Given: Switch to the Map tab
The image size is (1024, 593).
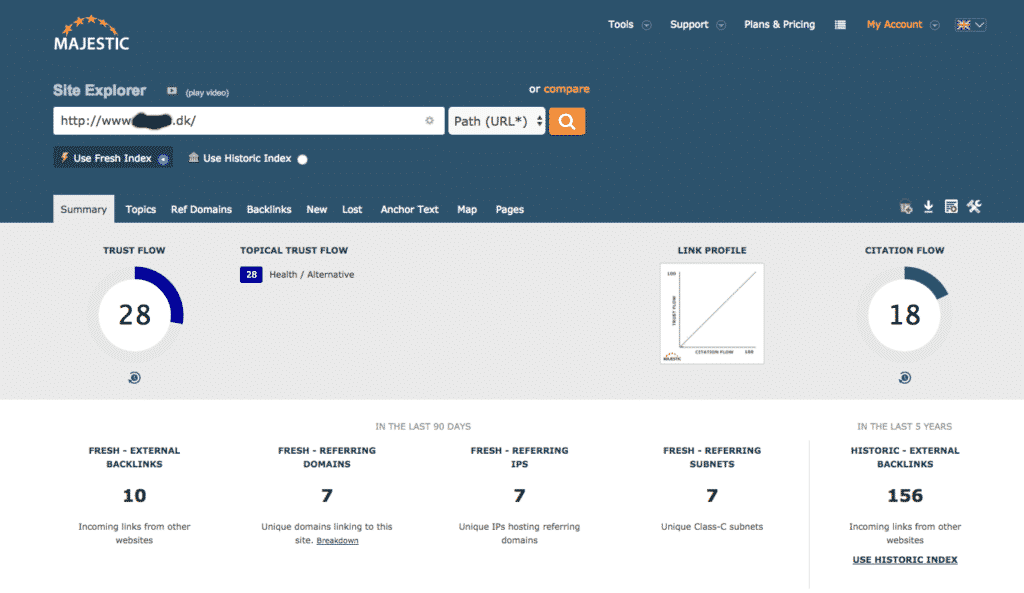Looking at the screenshot, I should click(467, 210).
